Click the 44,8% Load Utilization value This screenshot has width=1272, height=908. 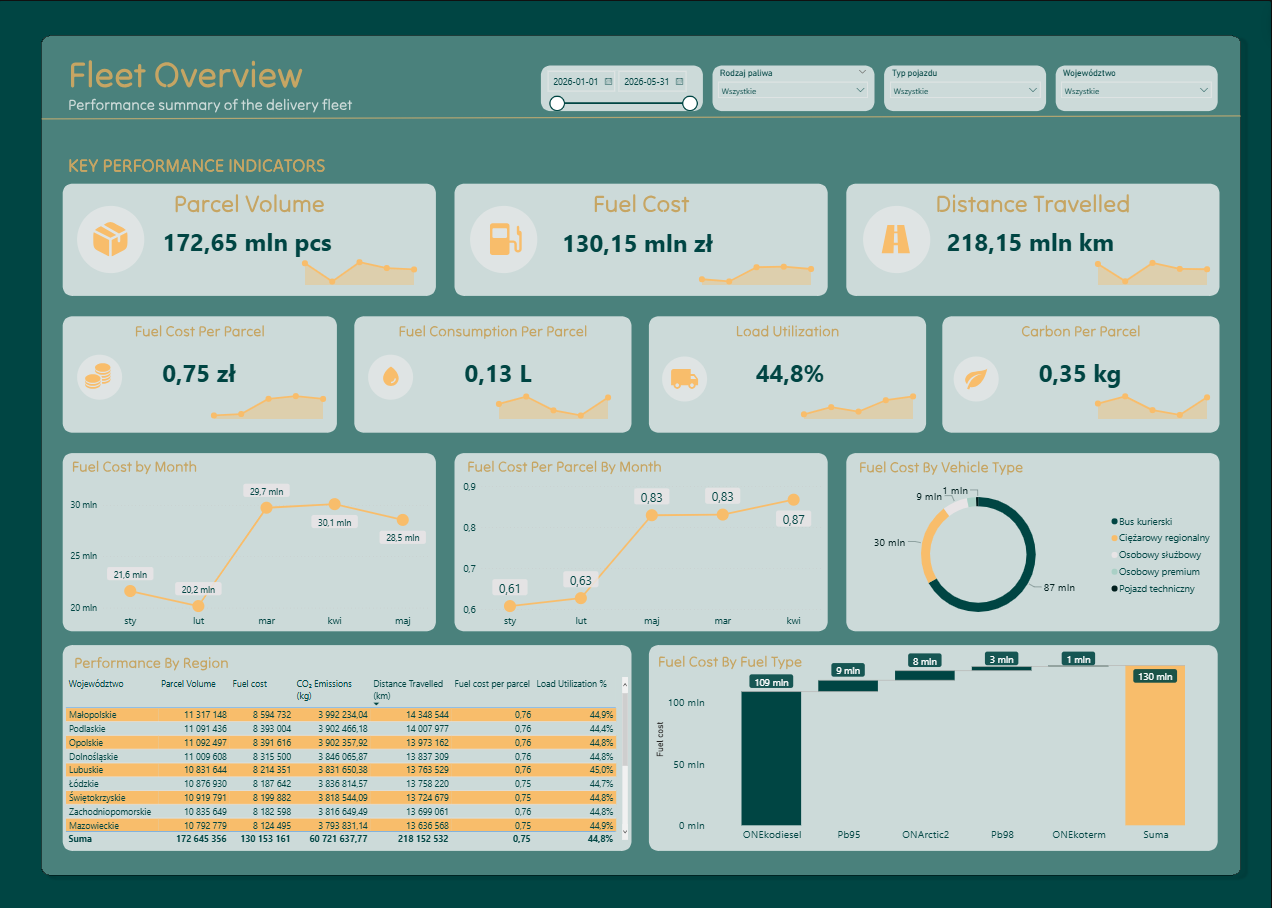tap(790, 375)
